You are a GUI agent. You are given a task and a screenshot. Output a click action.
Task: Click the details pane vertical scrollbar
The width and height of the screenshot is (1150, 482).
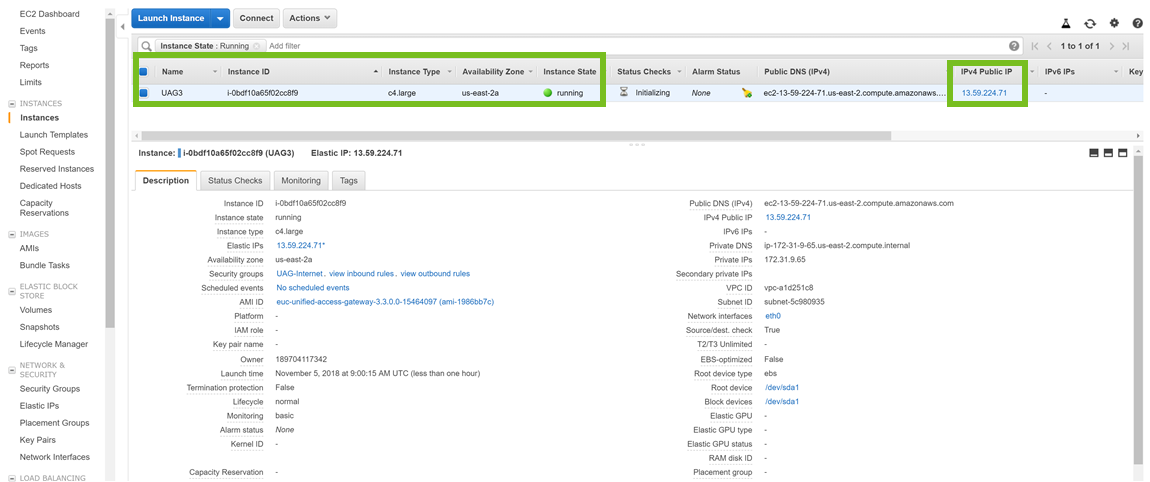tap(1138, 312)
